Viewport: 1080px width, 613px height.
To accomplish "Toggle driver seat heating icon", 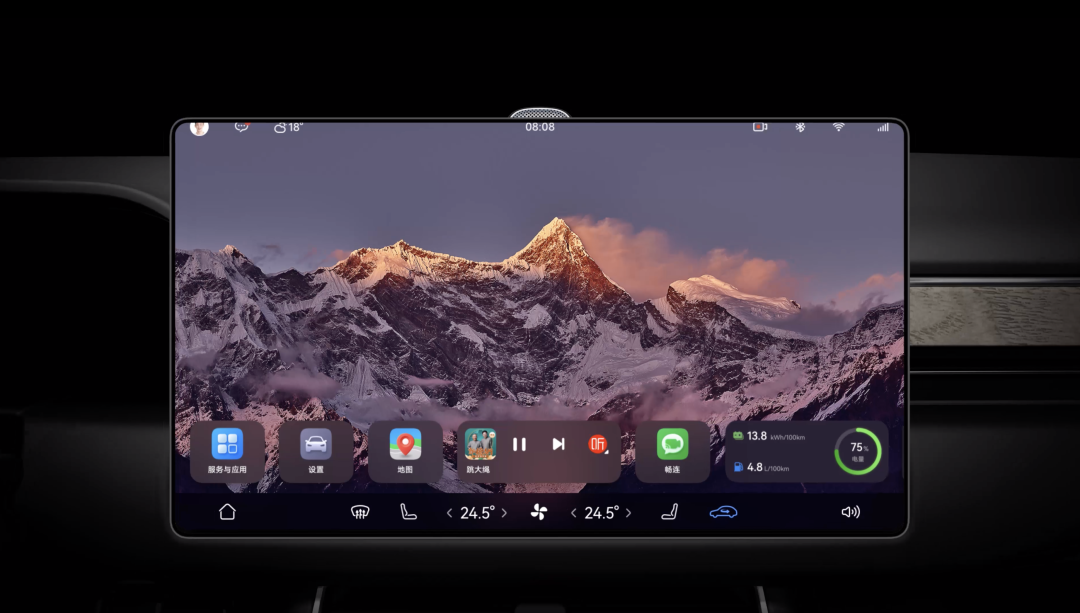I will (x=408, y=512).
